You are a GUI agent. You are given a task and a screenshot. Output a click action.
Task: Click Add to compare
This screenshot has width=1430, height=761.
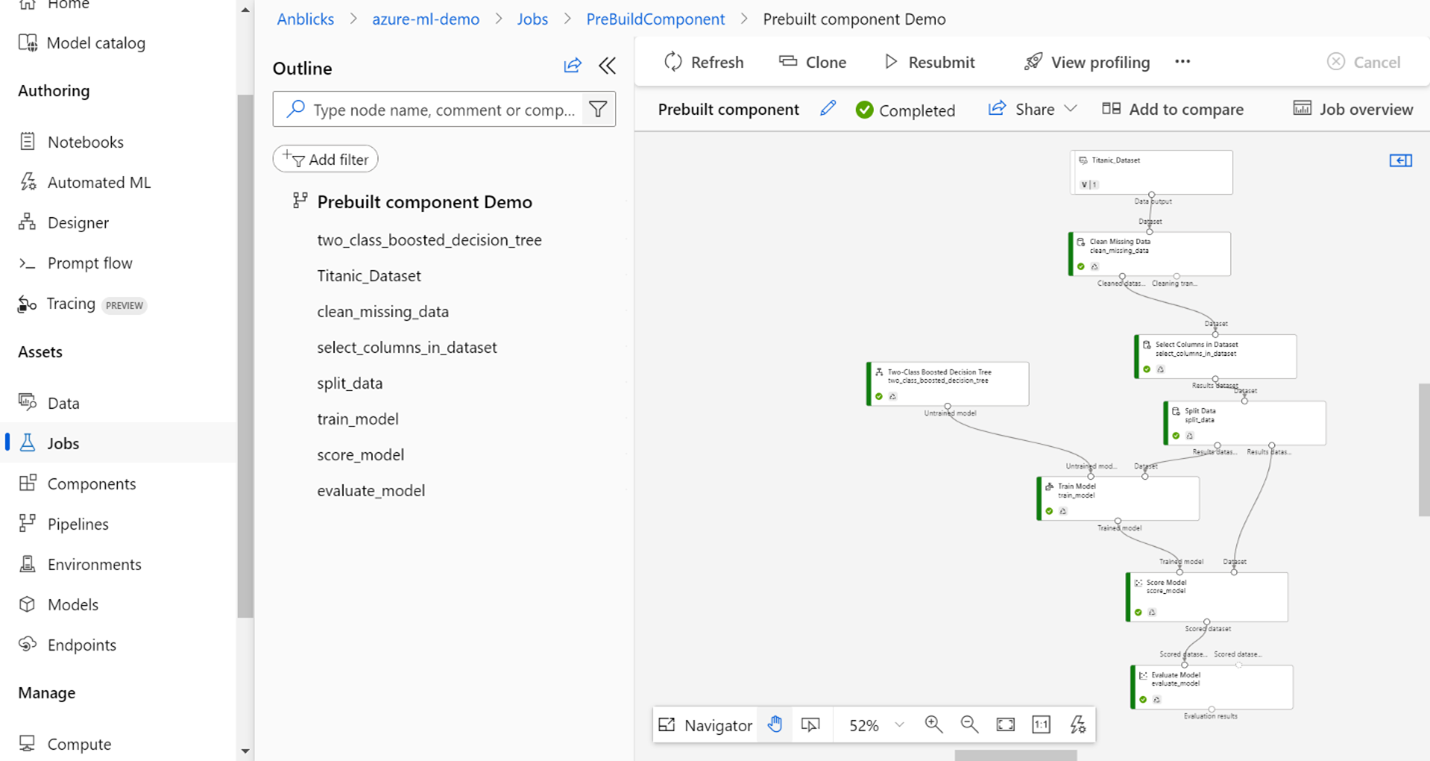tap(1173, 109)
